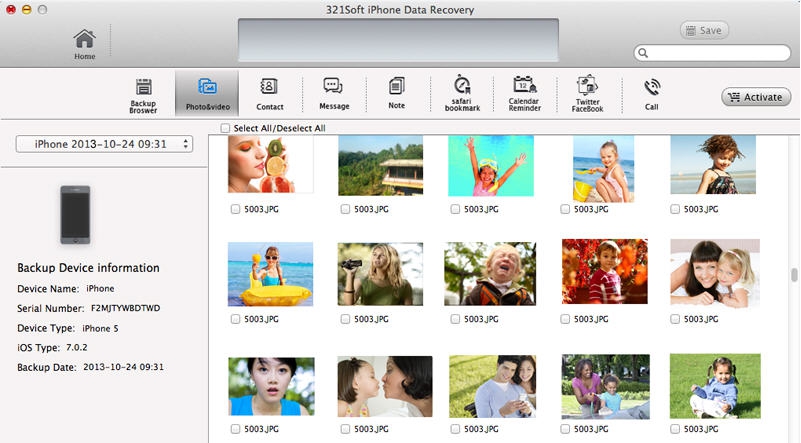Select the girl kissing mom thumbnail
The width and height of the screenshot is (801, 443).
tap(385, 386)
